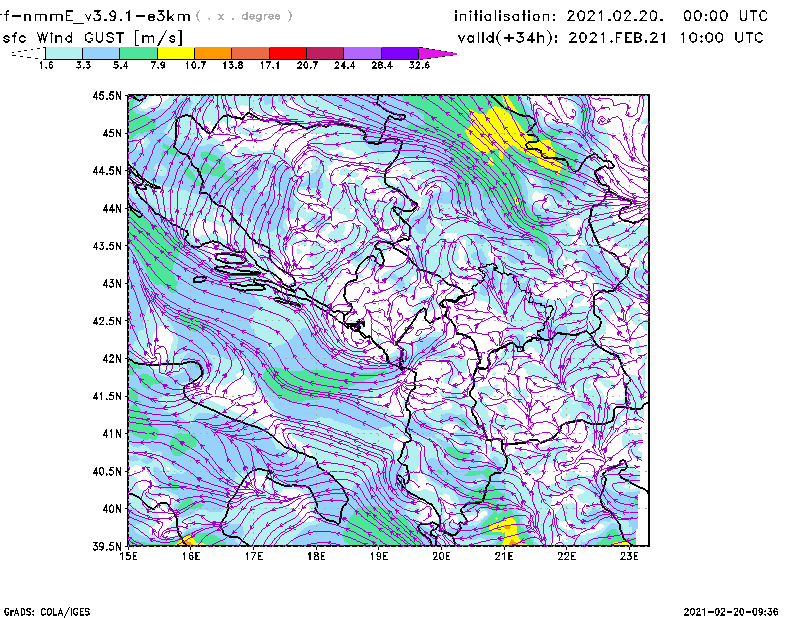Click the initialisation date 2021.02.20 text
This screenshot has height=618, width=800.
click(610, 16)
